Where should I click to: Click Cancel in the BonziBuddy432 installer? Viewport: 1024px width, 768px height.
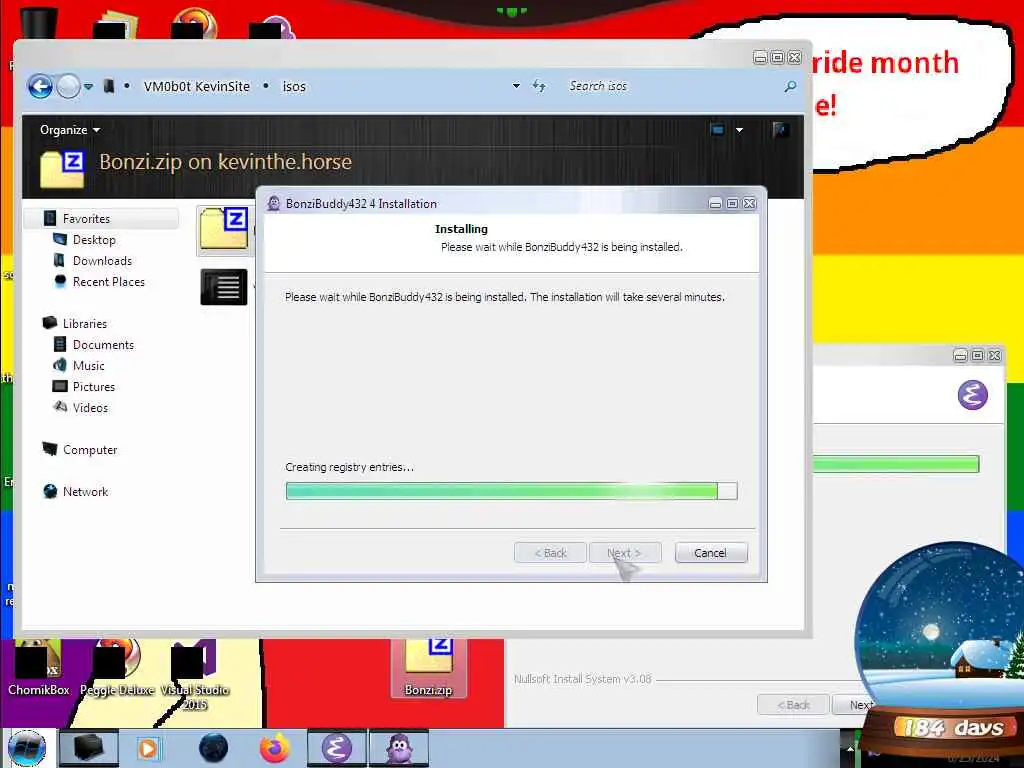[711, 552]
